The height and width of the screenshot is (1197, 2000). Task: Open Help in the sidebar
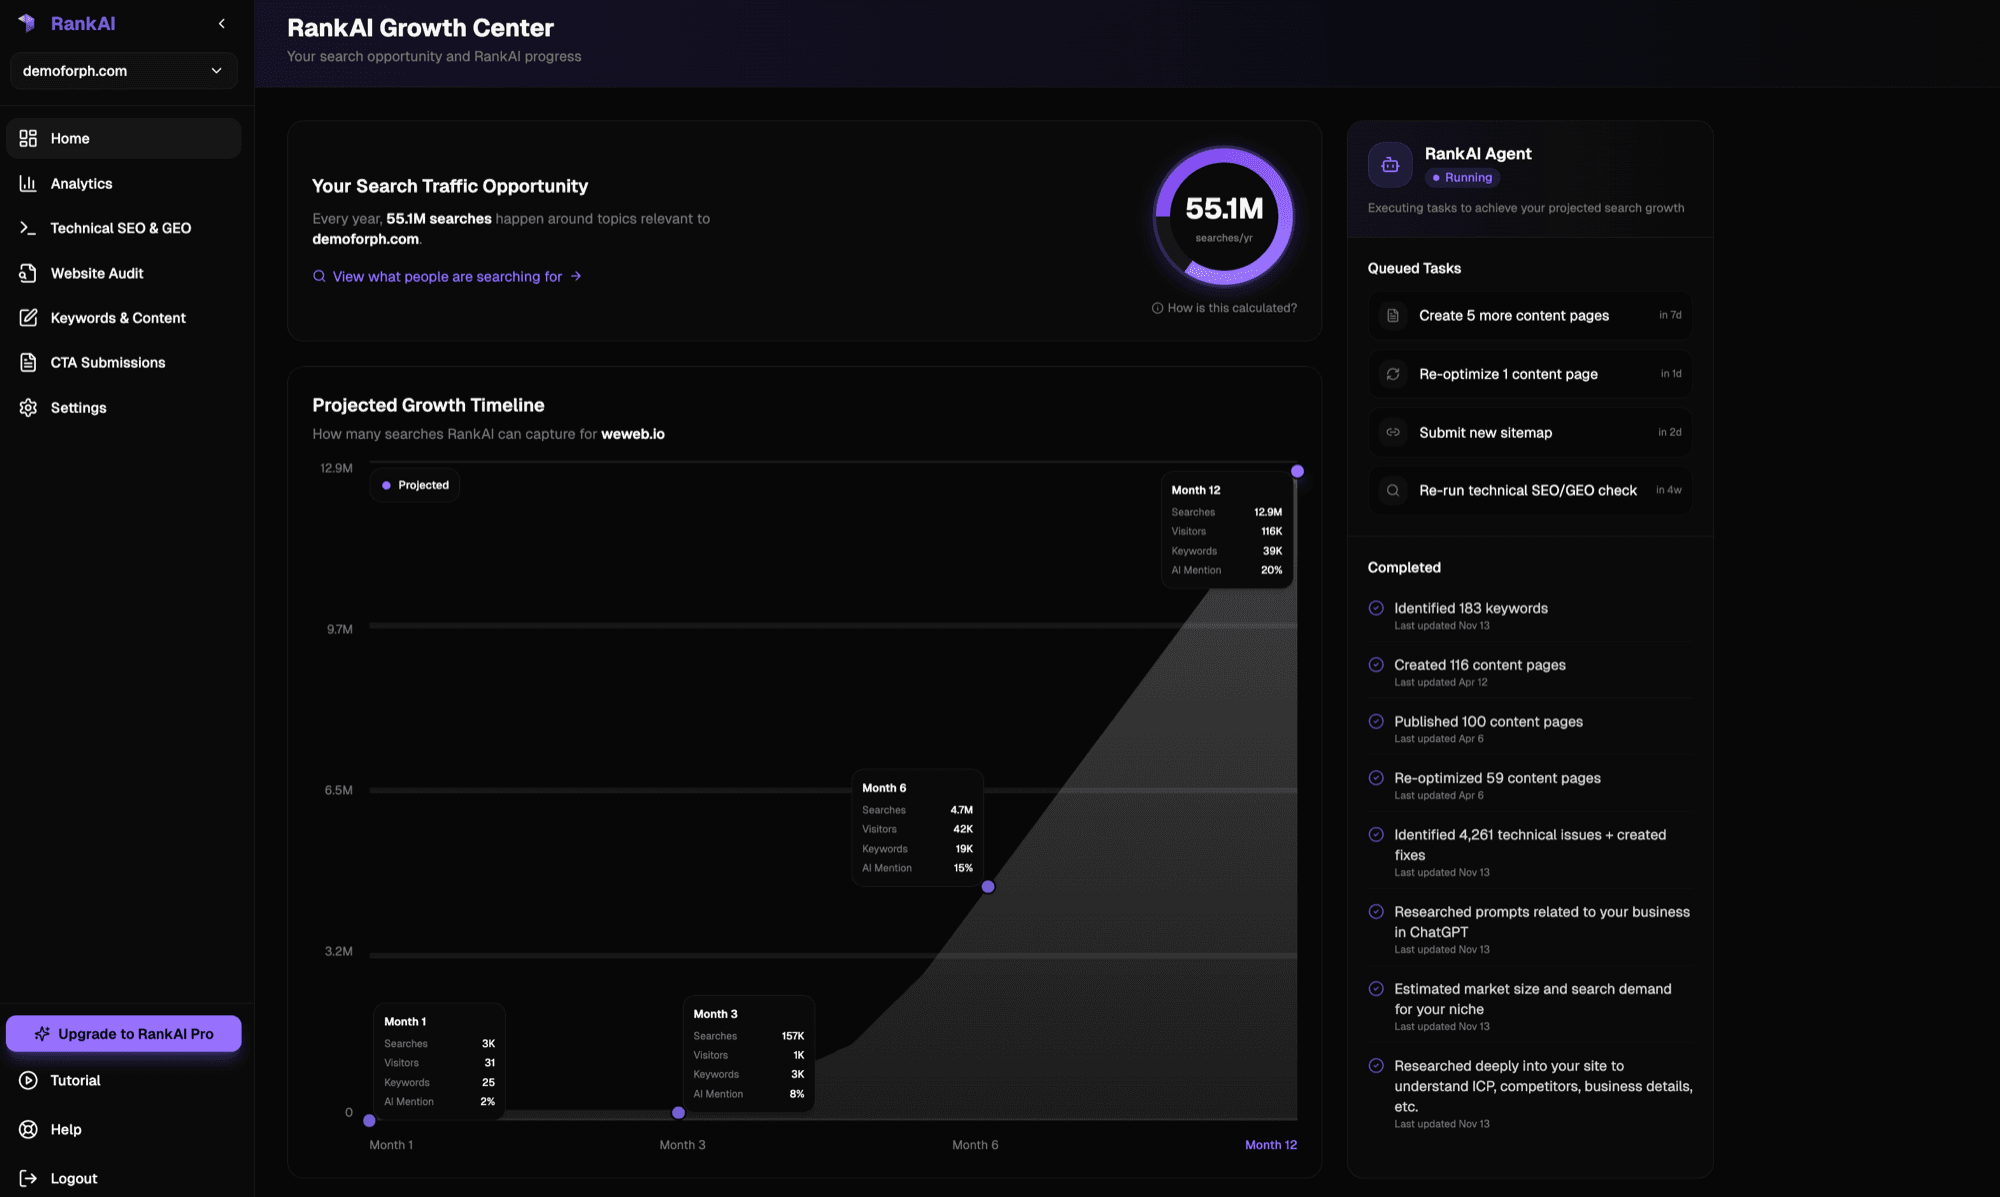(66, 1129)
